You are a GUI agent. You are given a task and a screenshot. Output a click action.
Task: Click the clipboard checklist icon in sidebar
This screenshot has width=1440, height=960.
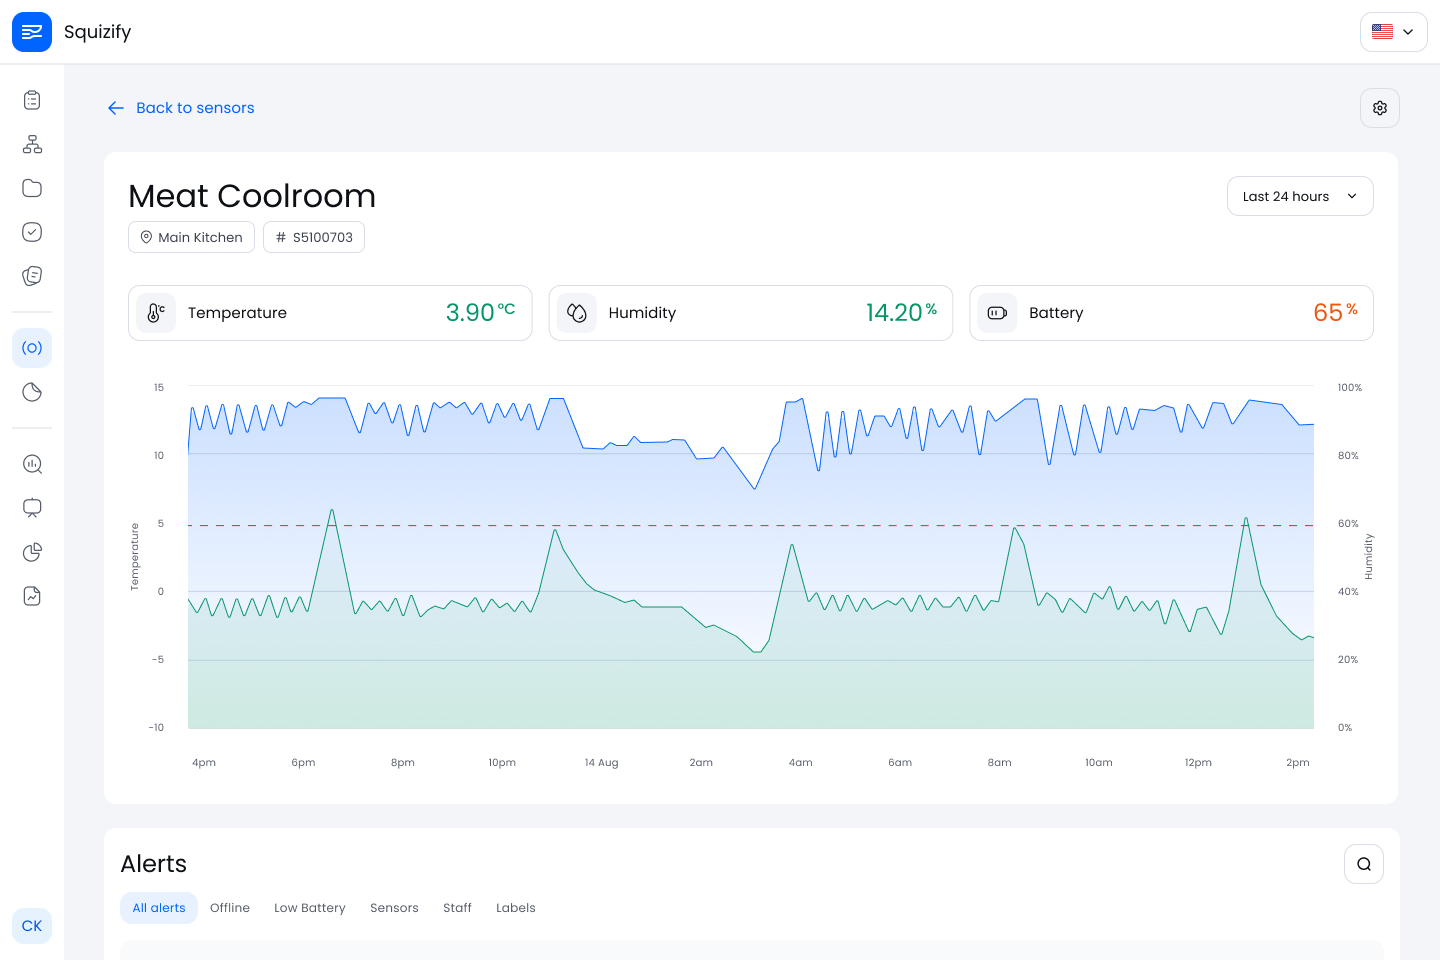pyautogui.click(x=32, y=100)
